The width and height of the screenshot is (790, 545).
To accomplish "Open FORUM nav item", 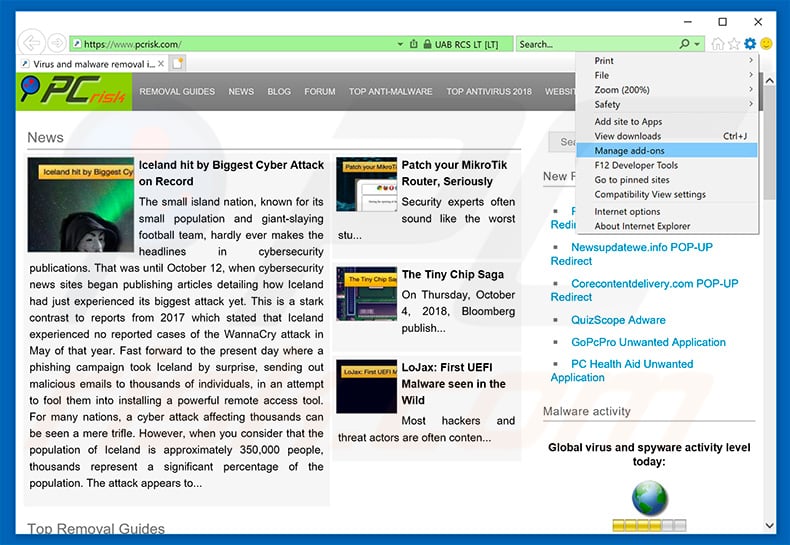I will coord(319,92).
